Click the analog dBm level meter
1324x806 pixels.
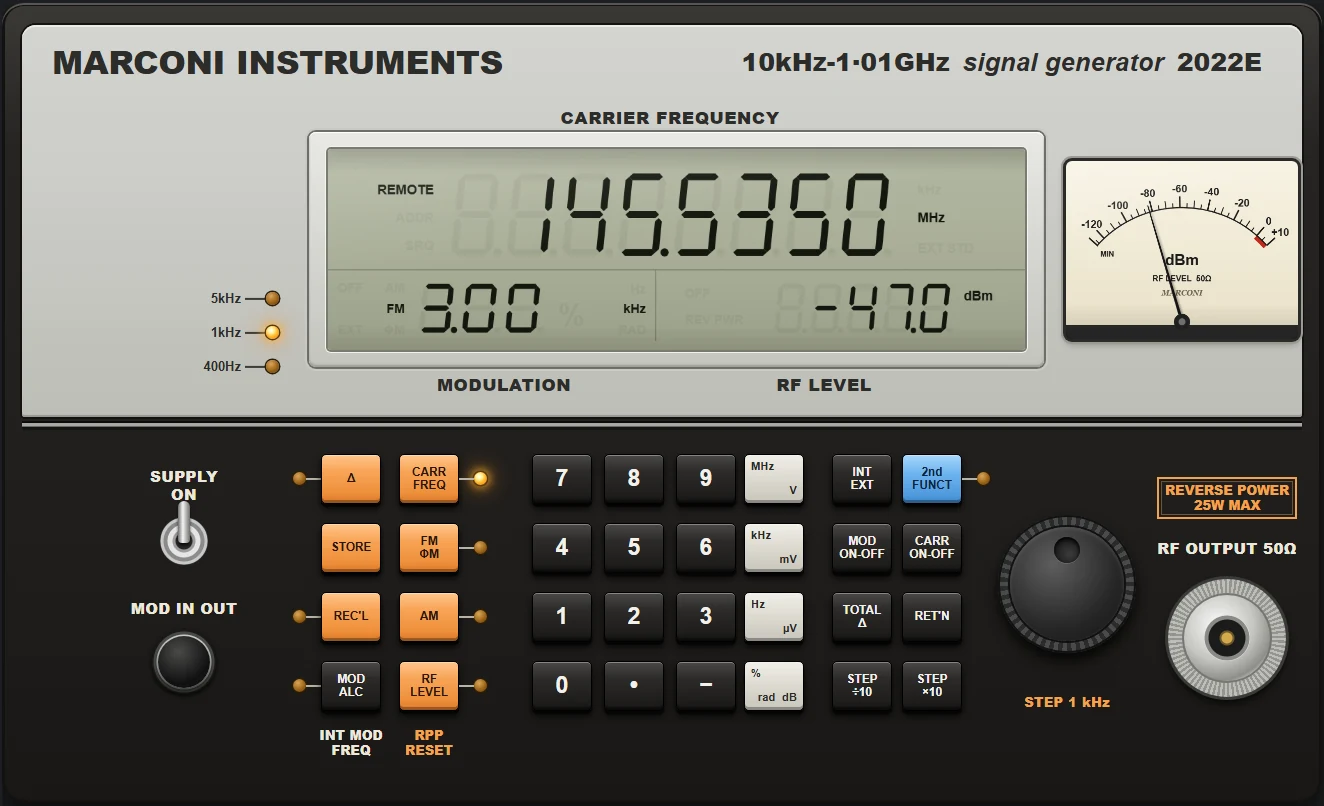[x=1182, y=250]
